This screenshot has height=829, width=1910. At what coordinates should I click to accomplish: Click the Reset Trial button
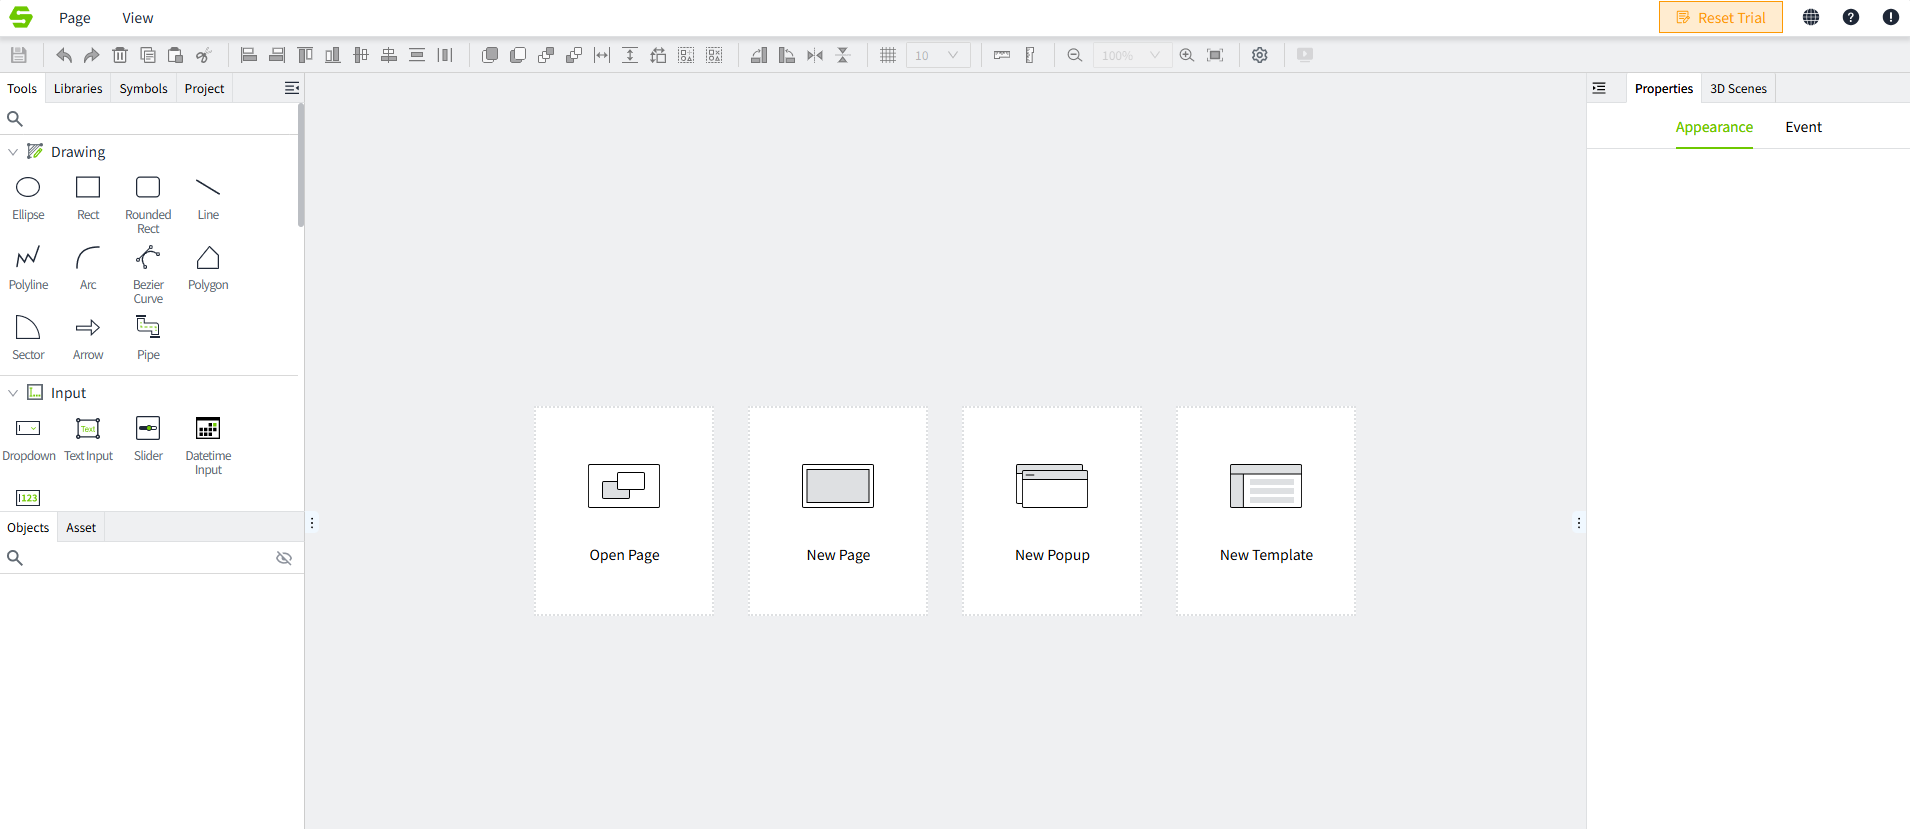(1720, 18)
